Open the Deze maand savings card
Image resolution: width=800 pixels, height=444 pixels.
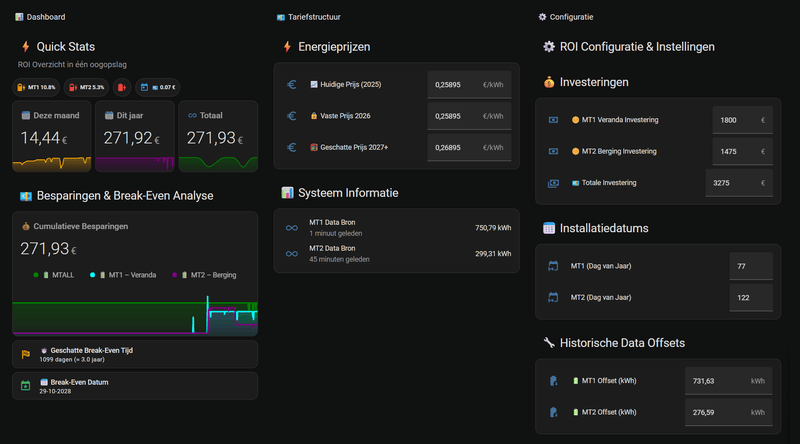point(52,137)
